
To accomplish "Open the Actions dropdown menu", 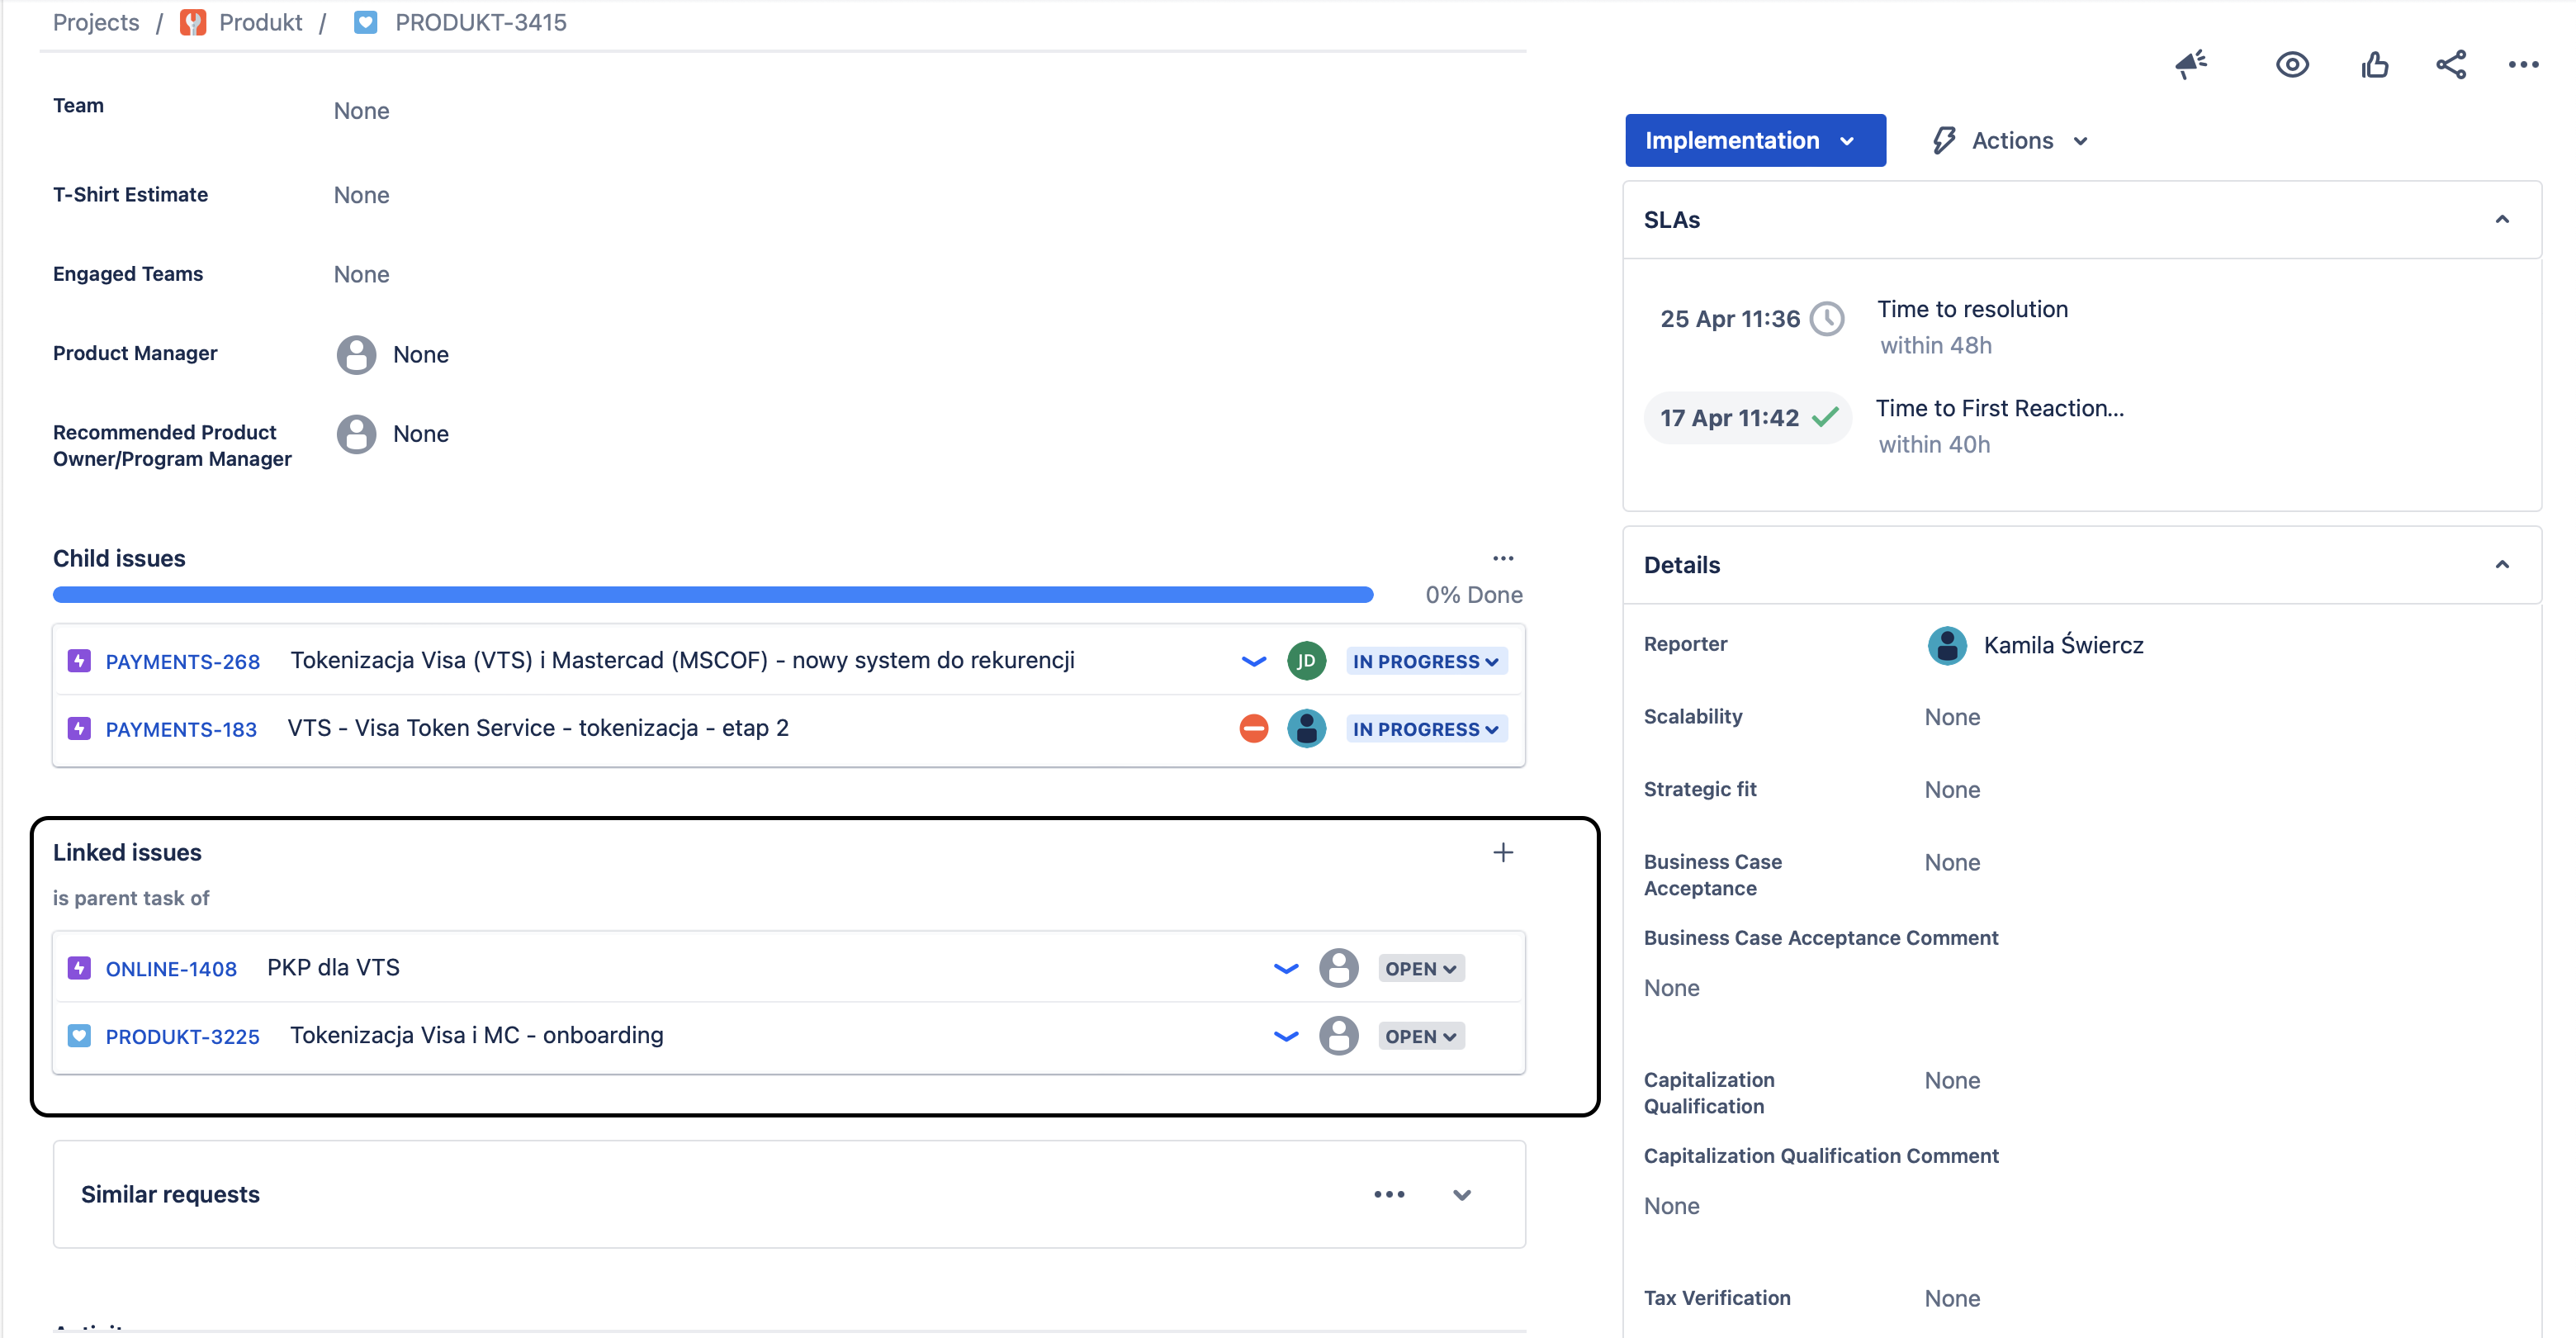I will tap(2010, 141).
